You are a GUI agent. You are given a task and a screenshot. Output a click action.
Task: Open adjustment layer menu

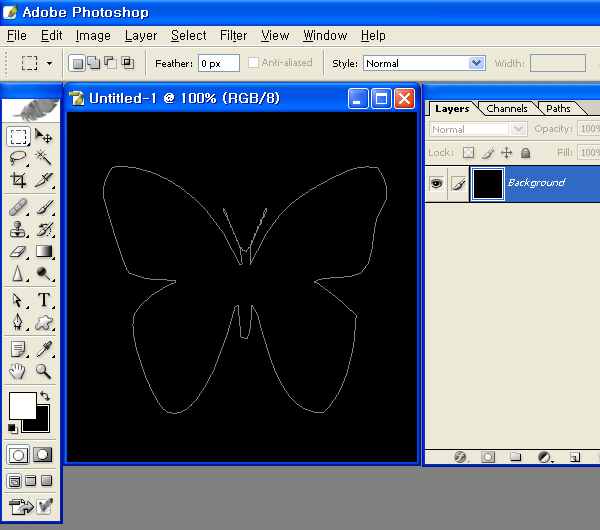pyautogui.click(x=545, y=457)
